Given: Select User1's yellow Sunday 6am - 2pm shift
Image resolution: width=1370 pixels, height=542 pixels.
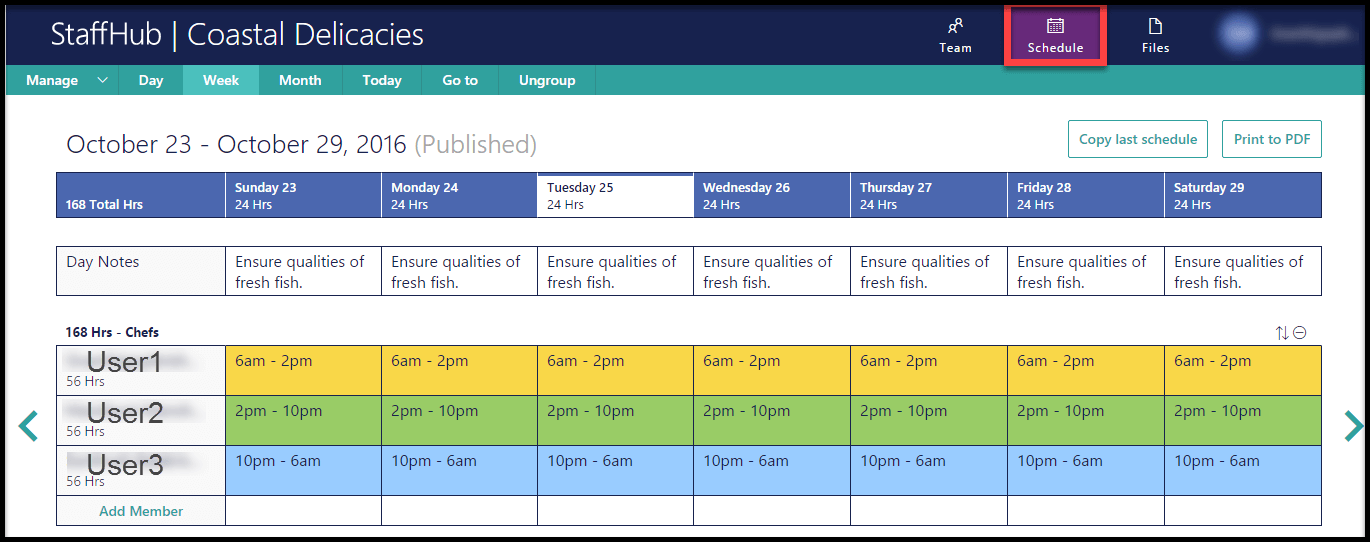Looking at the screenshot, I should point(303,370).
